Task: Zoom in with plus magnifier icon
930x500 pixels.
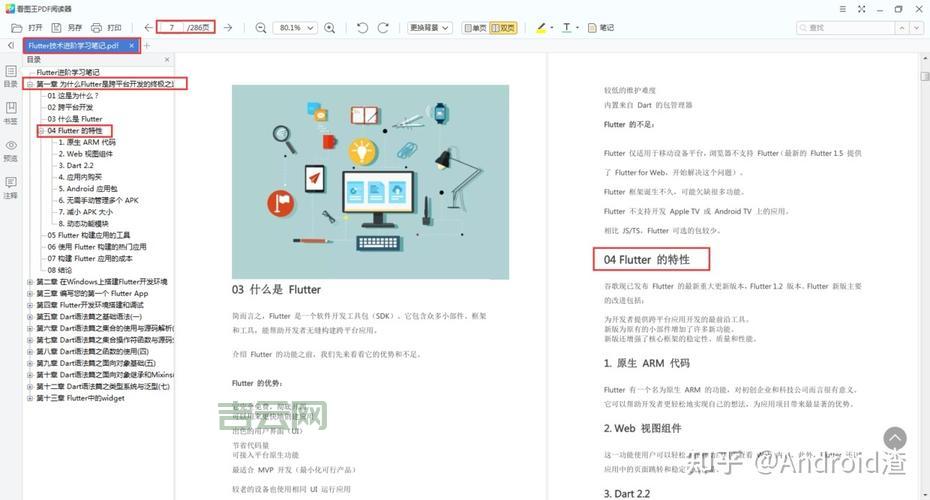Action: click(330, 28)
